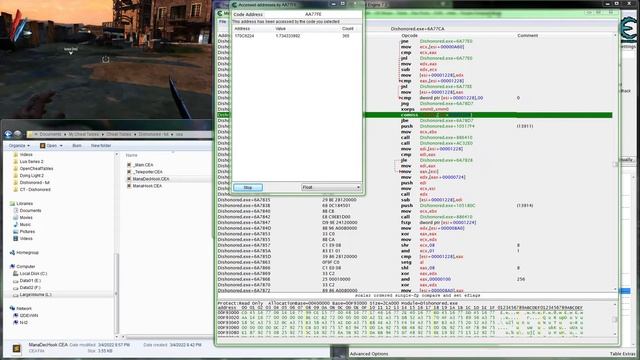Click the Value column header in dialog
640x360 pixels.
click(280, 29)
